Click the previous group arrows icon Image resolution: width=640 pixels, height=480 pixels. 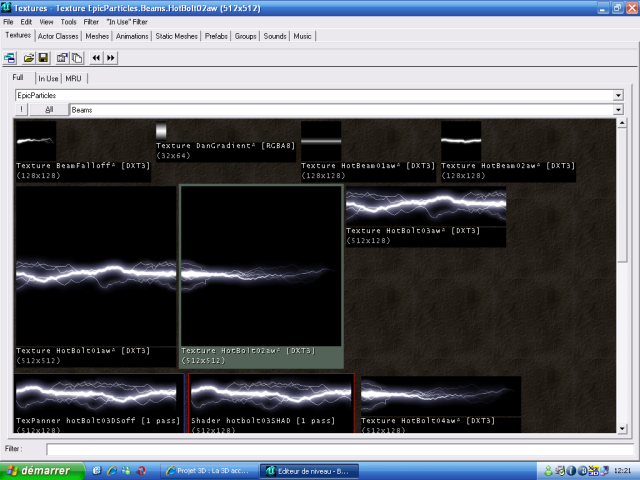click(97, 58)
